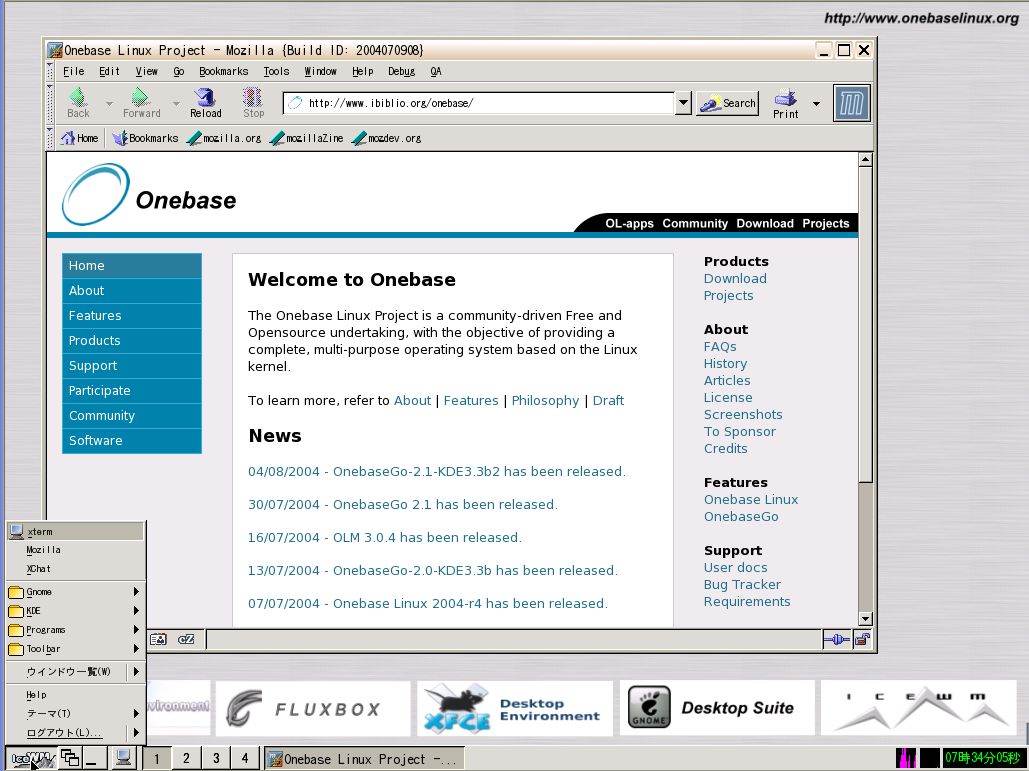Expand the Toolbar submenu
This screenshot has width=1029, height=771.
pos(75,649)
